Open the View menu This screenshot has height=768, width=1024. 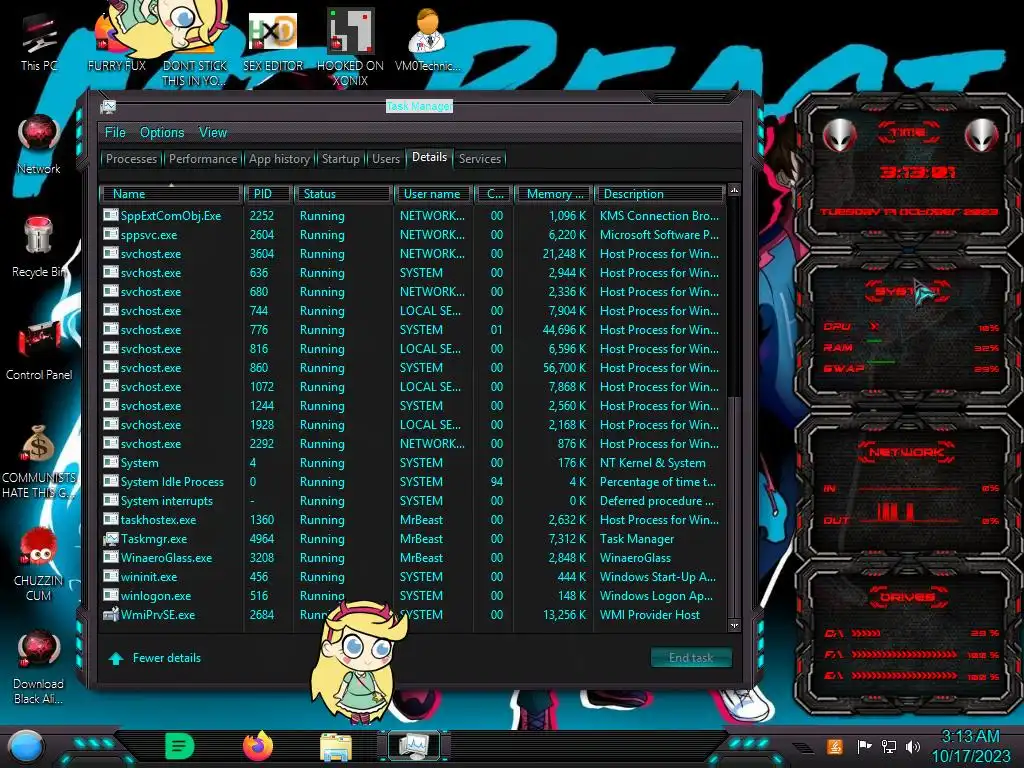213,133
